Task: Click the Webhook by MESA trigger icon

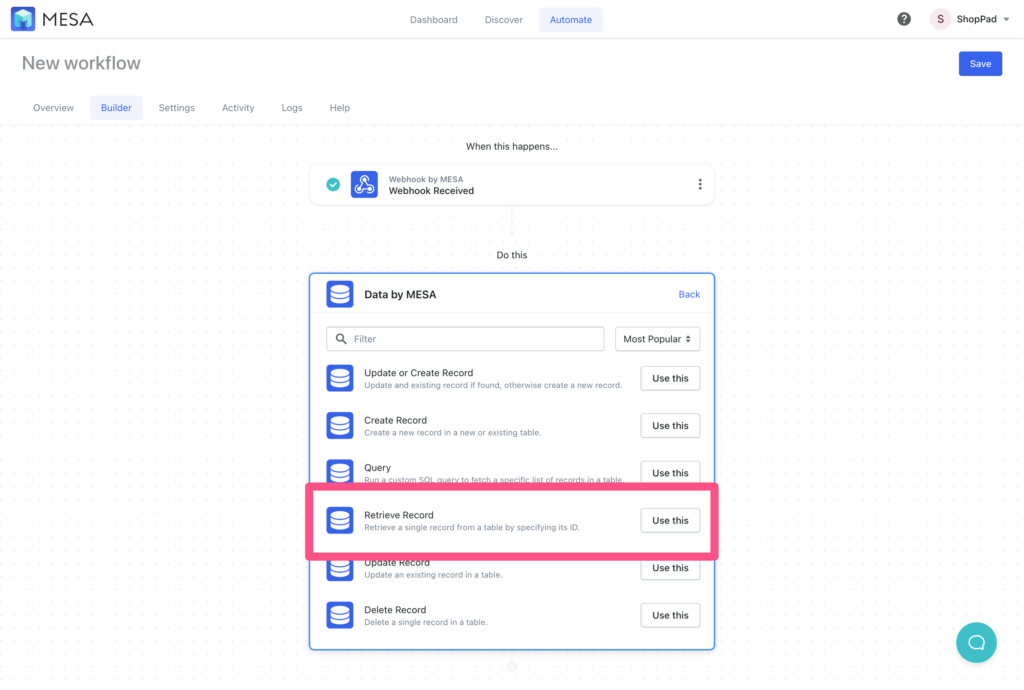Action: pos(364,184)
